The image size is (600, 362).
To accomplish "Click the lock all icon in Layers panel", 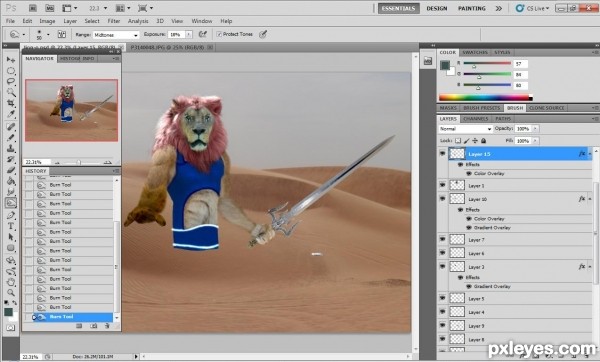I will (x=484, y=141).
